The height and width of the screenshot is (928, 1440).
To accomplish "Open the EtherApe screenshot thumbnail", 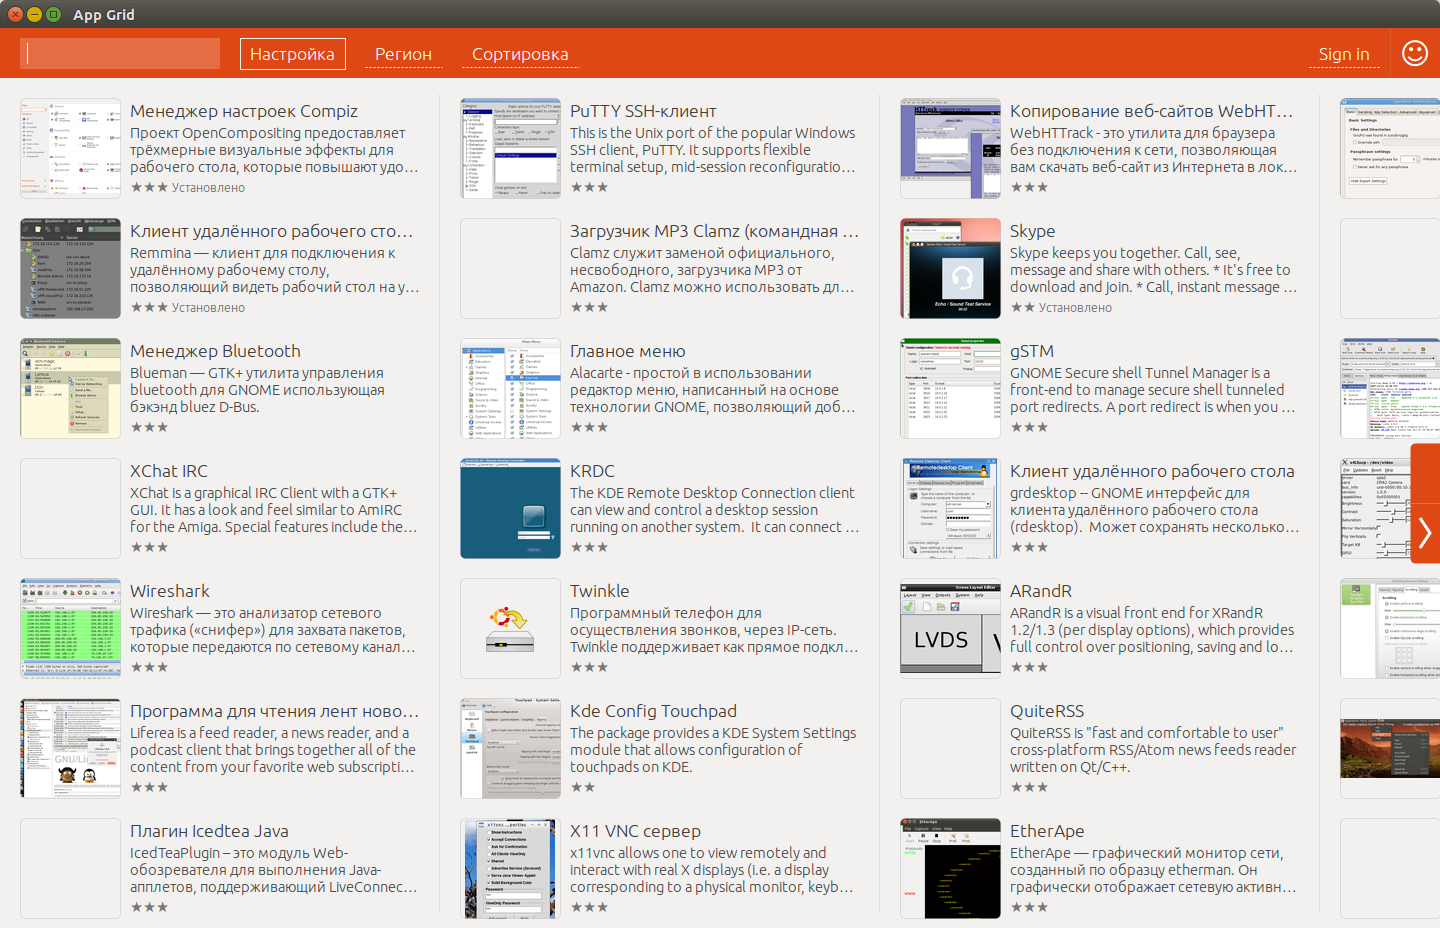I will pos(950,868).
